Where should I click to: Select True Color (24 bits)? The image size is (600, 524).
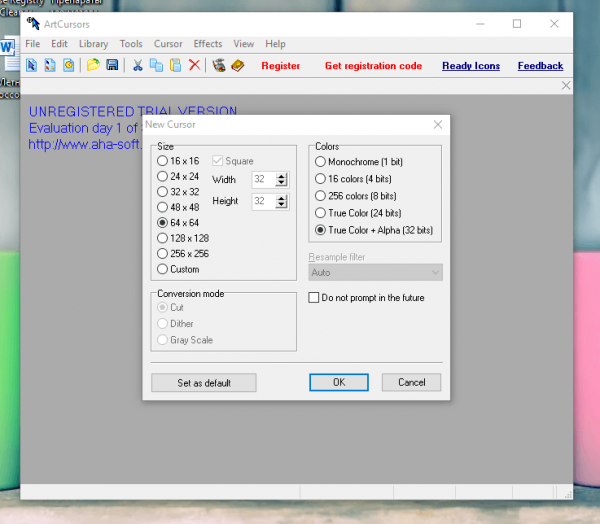tap(358, 213)
